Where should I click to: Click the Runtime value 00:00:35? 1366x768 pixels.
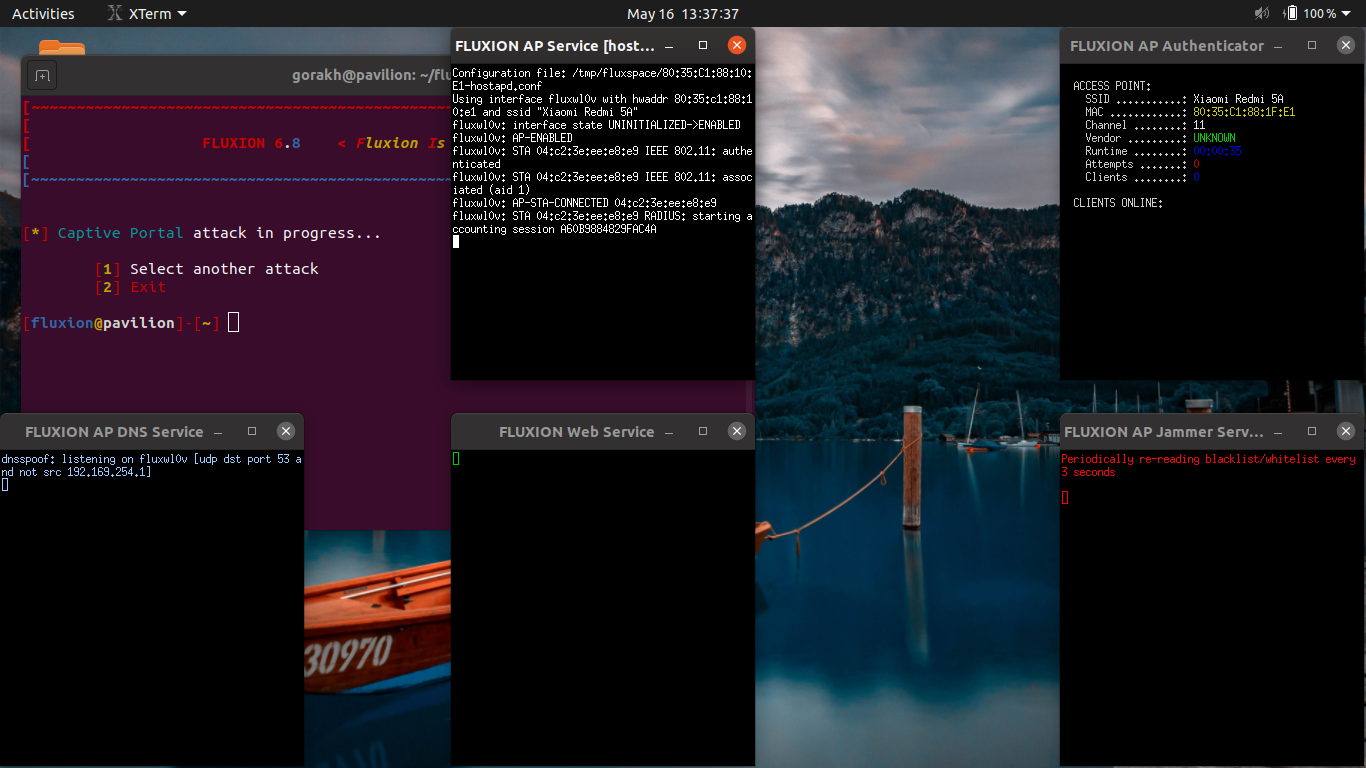click(x=1217, y=151)
